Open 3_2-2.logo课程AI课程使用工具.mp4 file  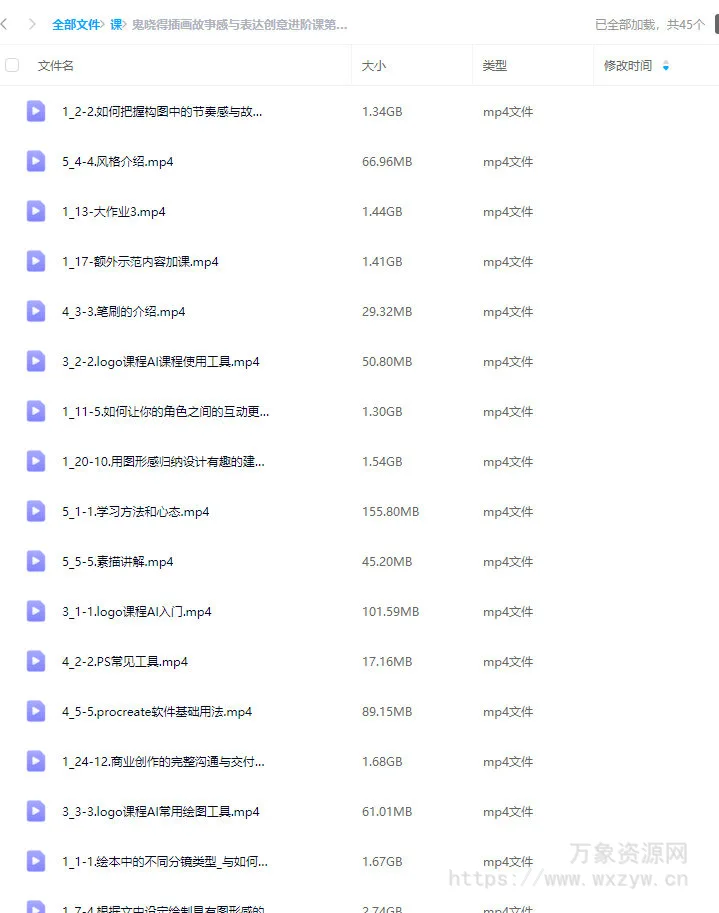pos(161,362)
